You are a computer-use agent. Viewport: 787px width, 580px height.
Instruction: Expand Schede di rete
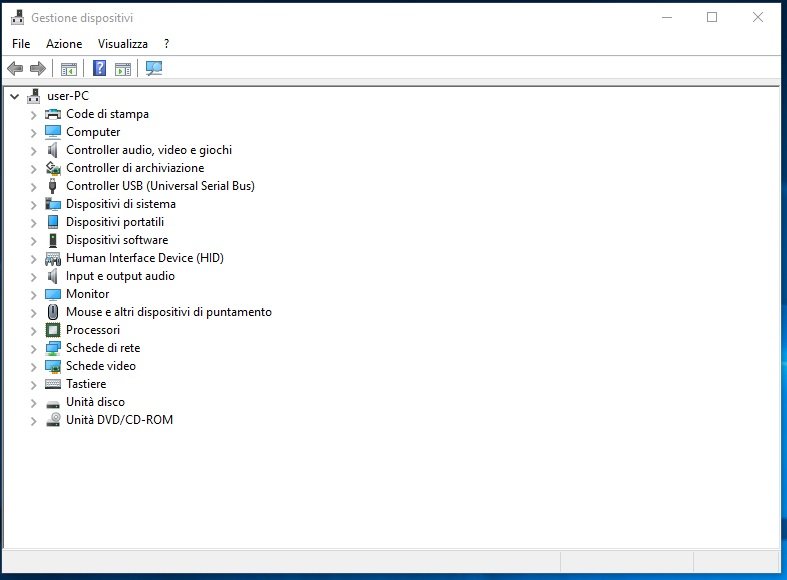[x=34, y=349]
